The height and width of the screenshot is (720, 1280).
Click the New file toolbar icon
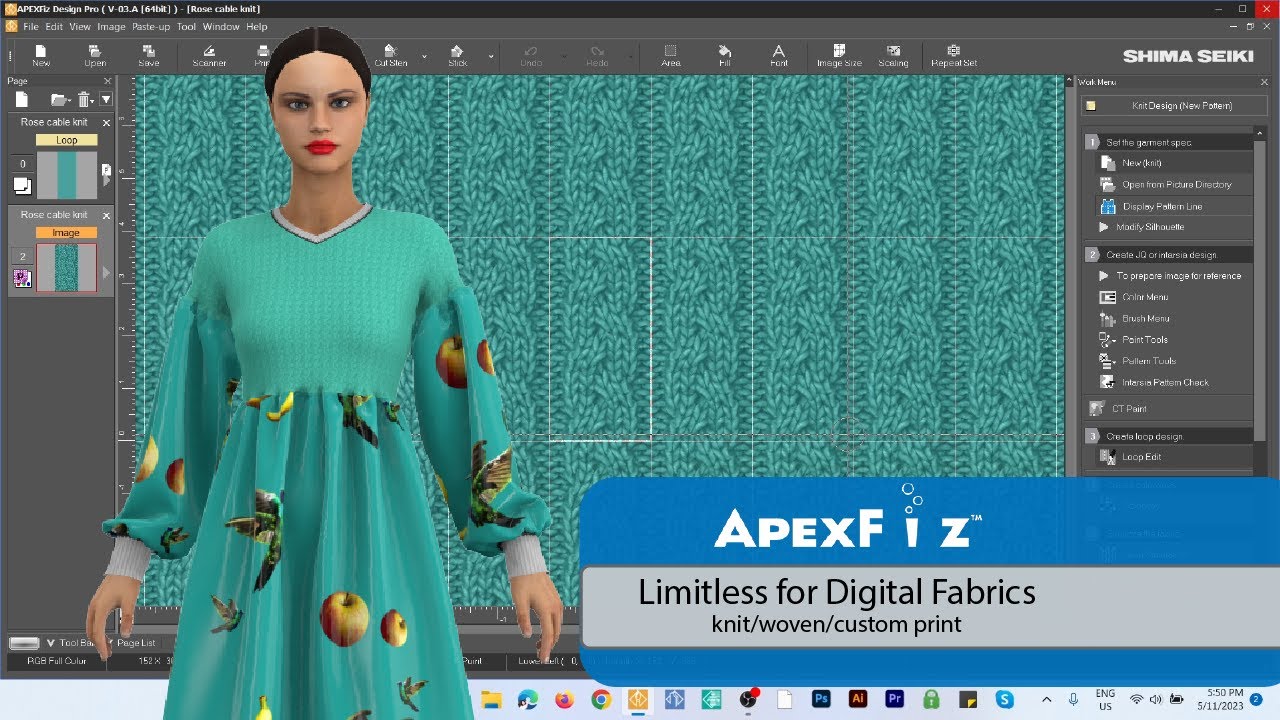click(41, 54)
